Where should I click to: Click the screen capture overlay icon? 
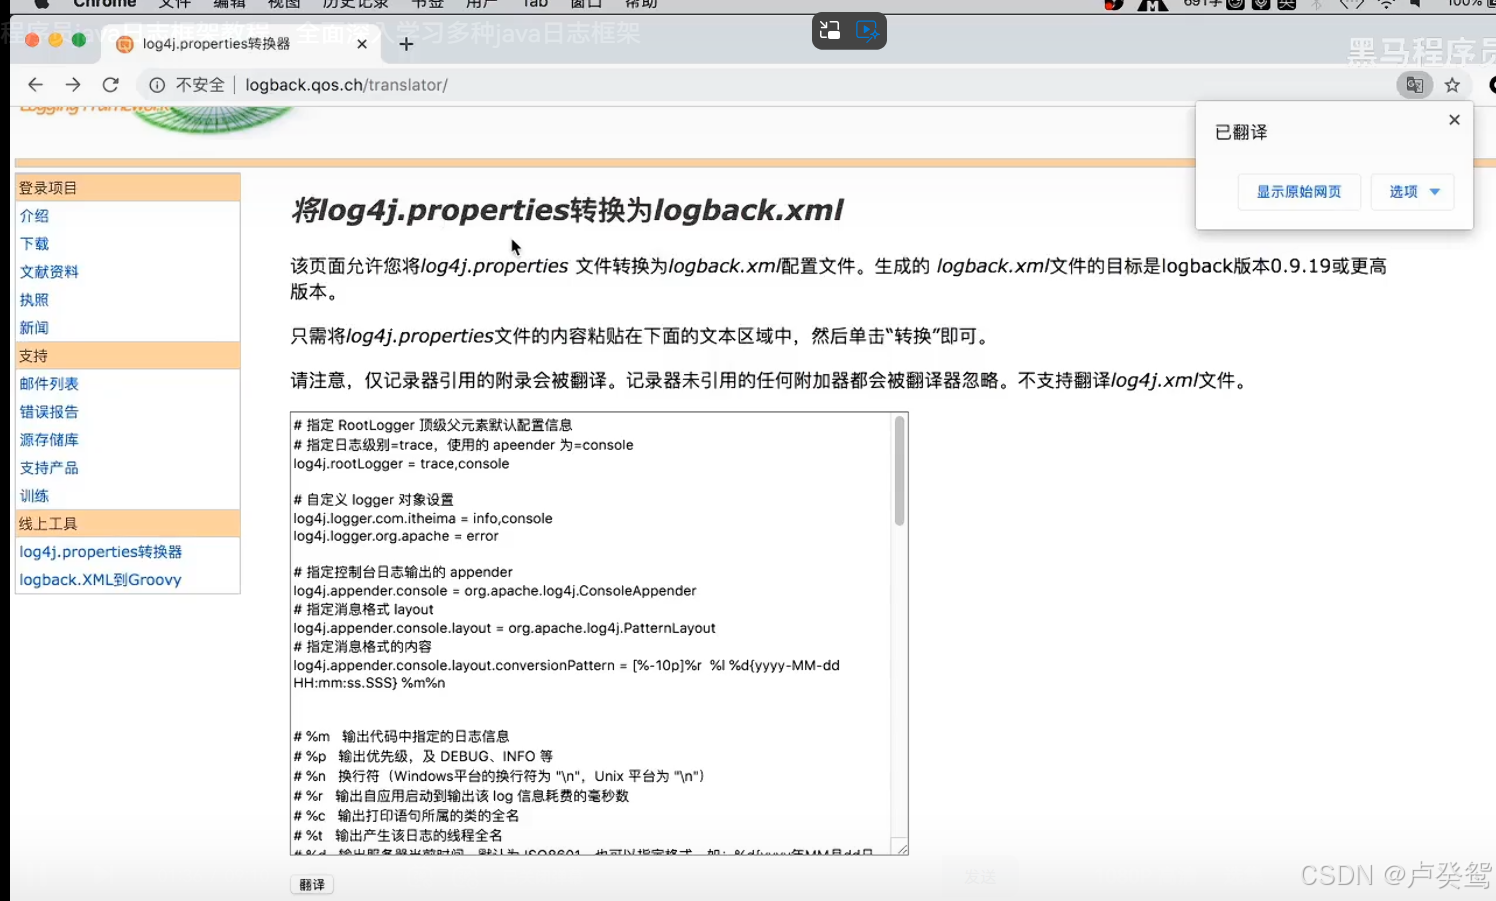(830, 30)
